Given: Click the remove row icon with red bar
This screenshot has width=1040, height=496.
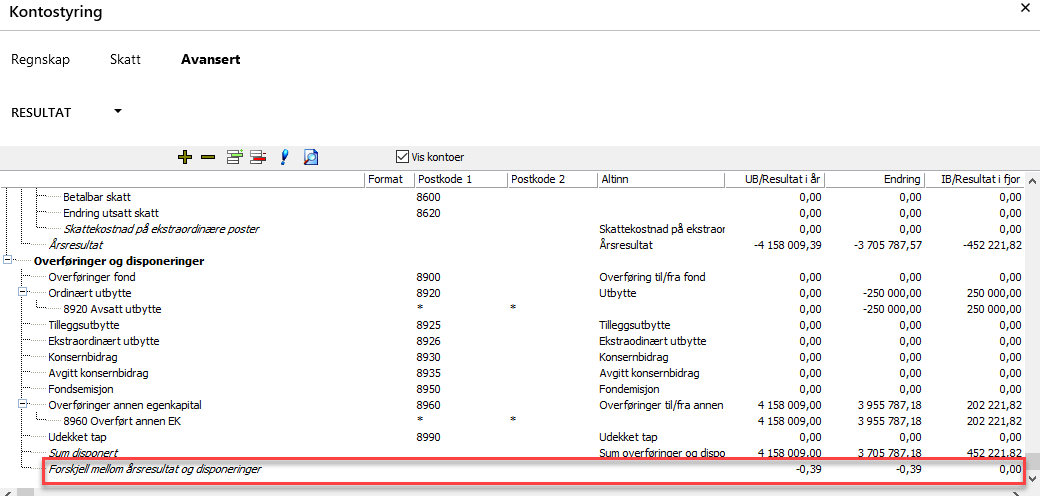Looking at the screenshot, I should [x=258, y=157].
